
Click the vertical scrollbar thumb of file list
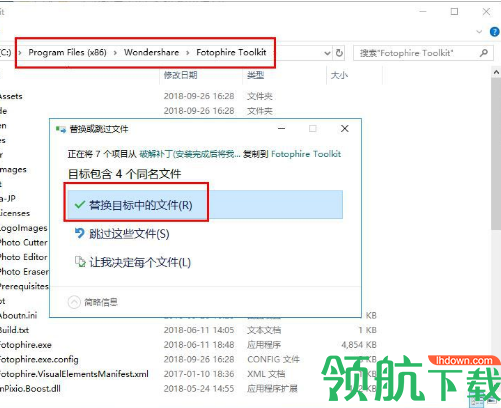pos(496,153)
